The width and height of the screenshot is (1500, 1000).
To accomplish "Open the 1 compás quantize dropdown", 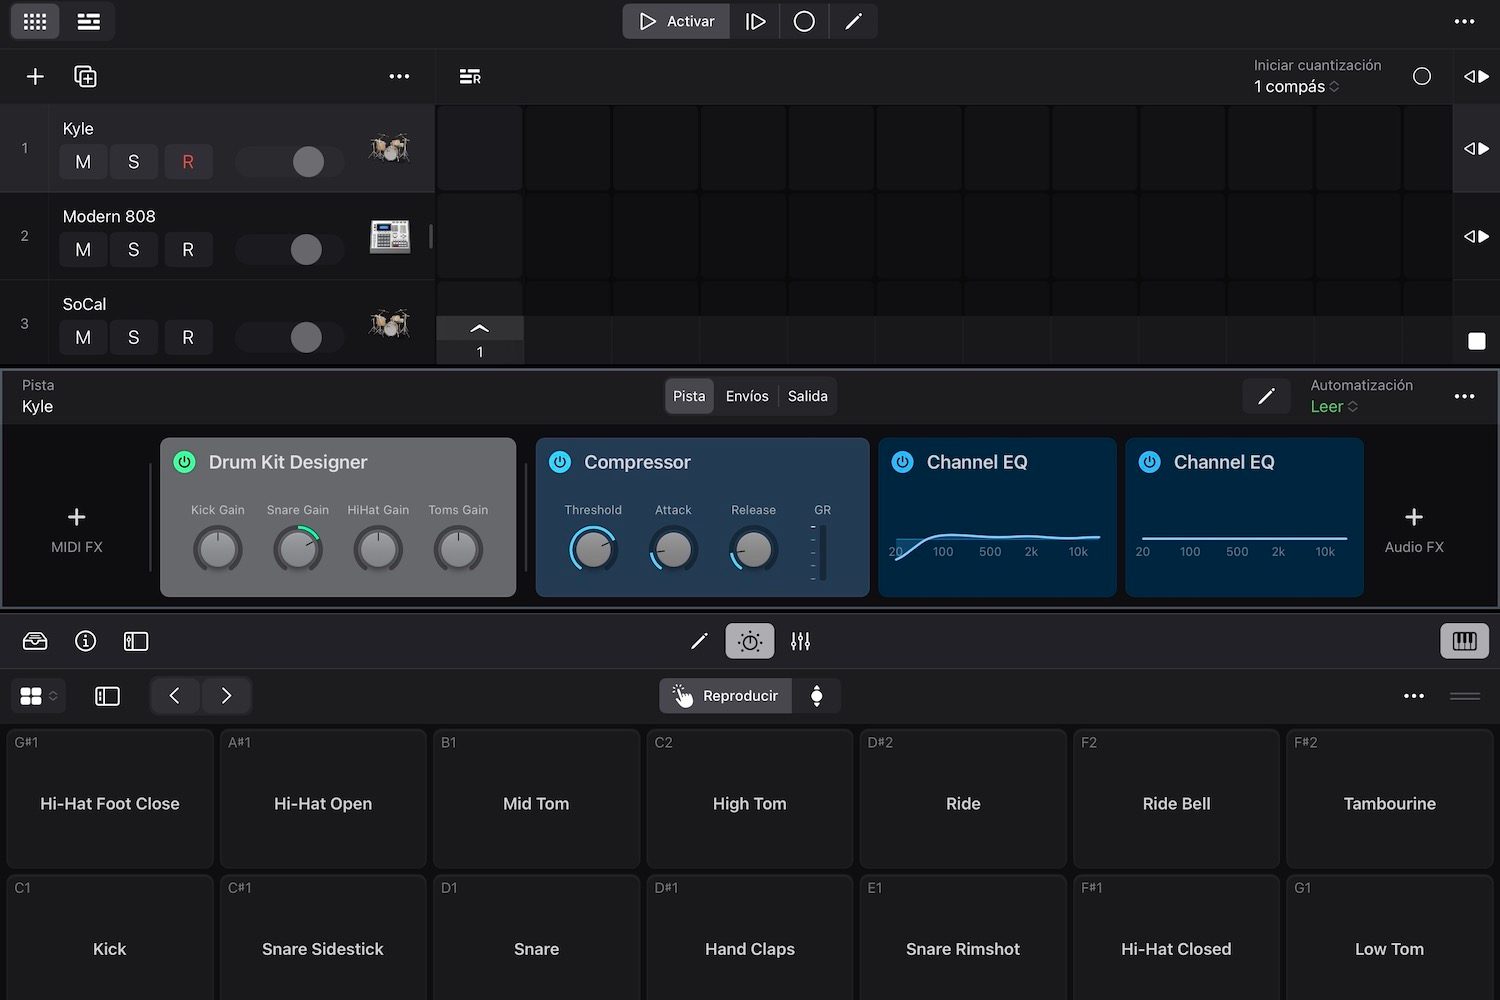I will click(1295, 86).
